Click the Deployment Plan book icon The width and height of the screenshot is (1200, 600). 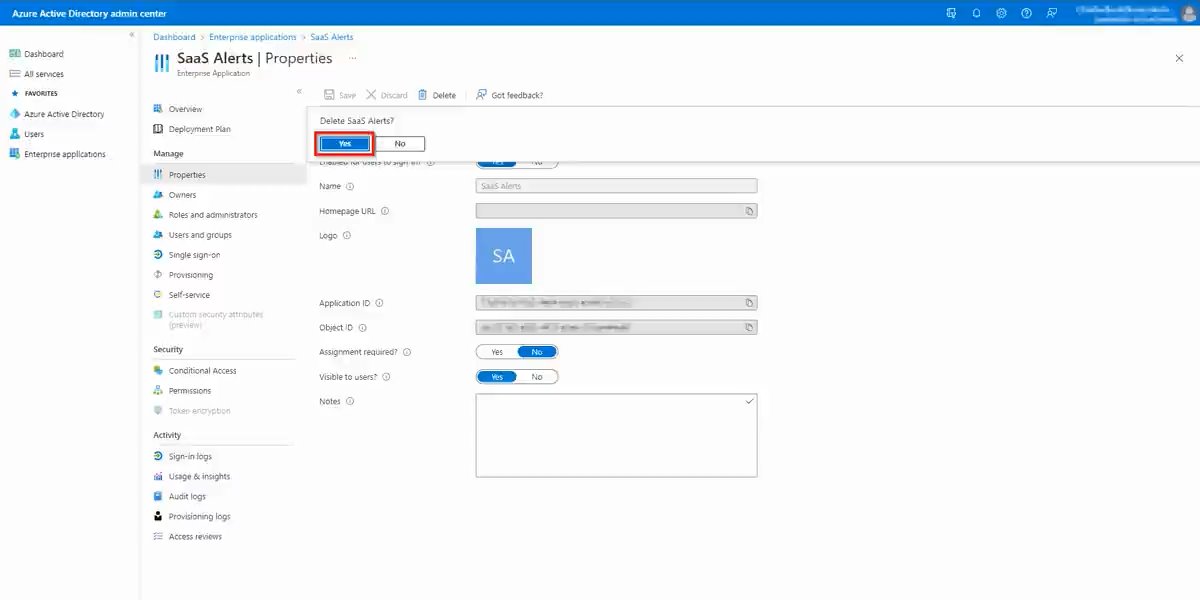point(158,129)
